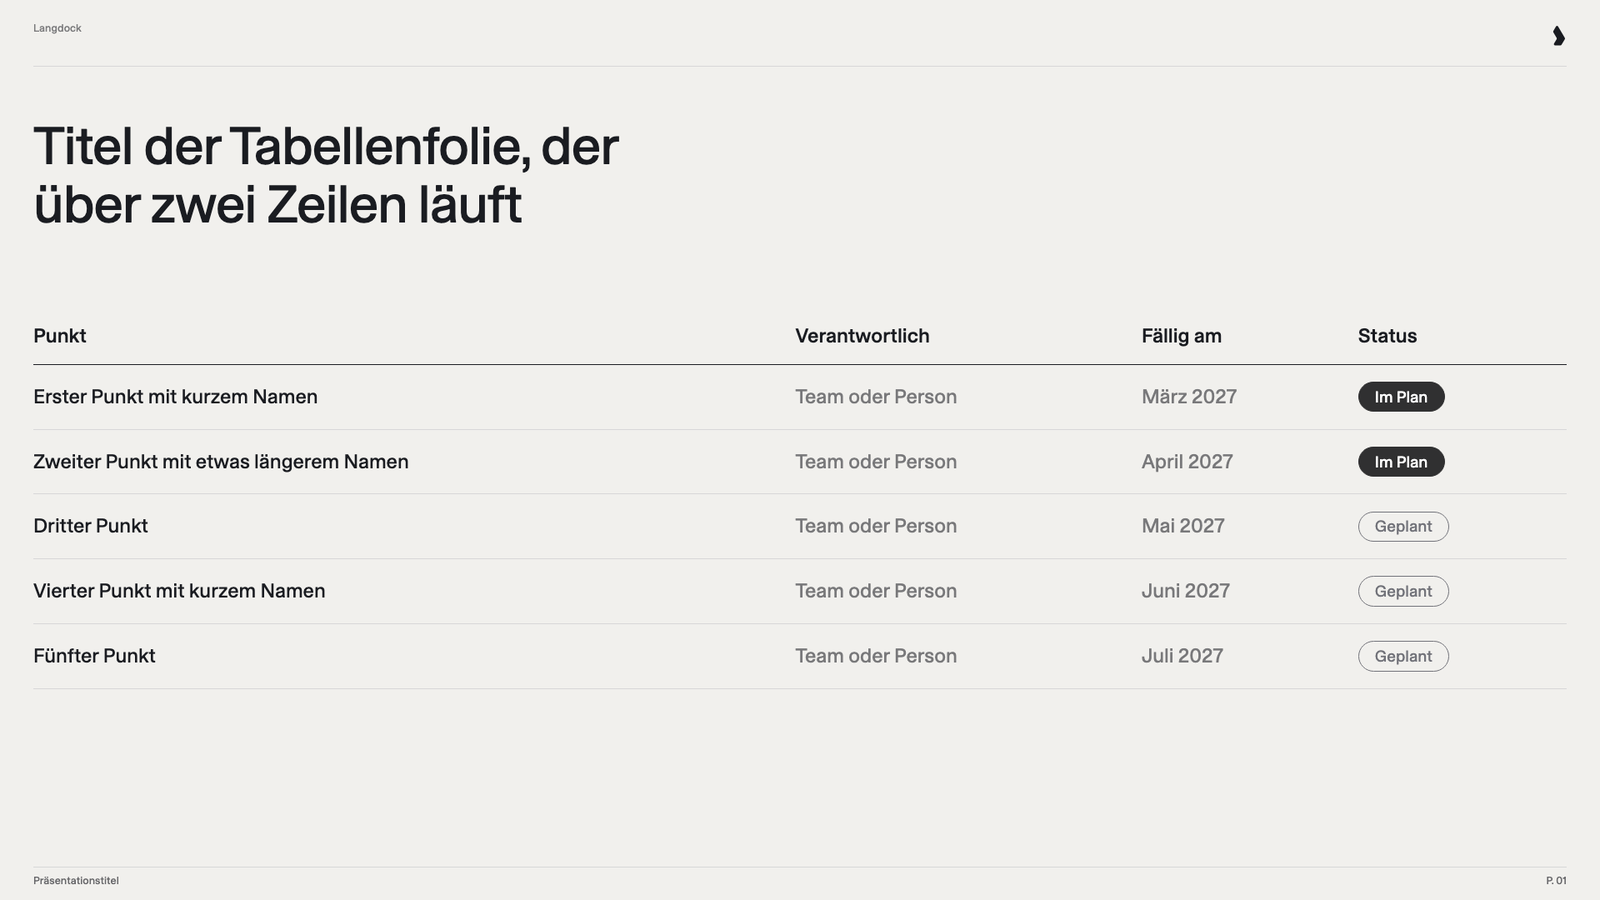The height and width of the screenshot is (900, 1600).
Task: Select the 'Fünfter Punkt' cell
Action: 94,656
